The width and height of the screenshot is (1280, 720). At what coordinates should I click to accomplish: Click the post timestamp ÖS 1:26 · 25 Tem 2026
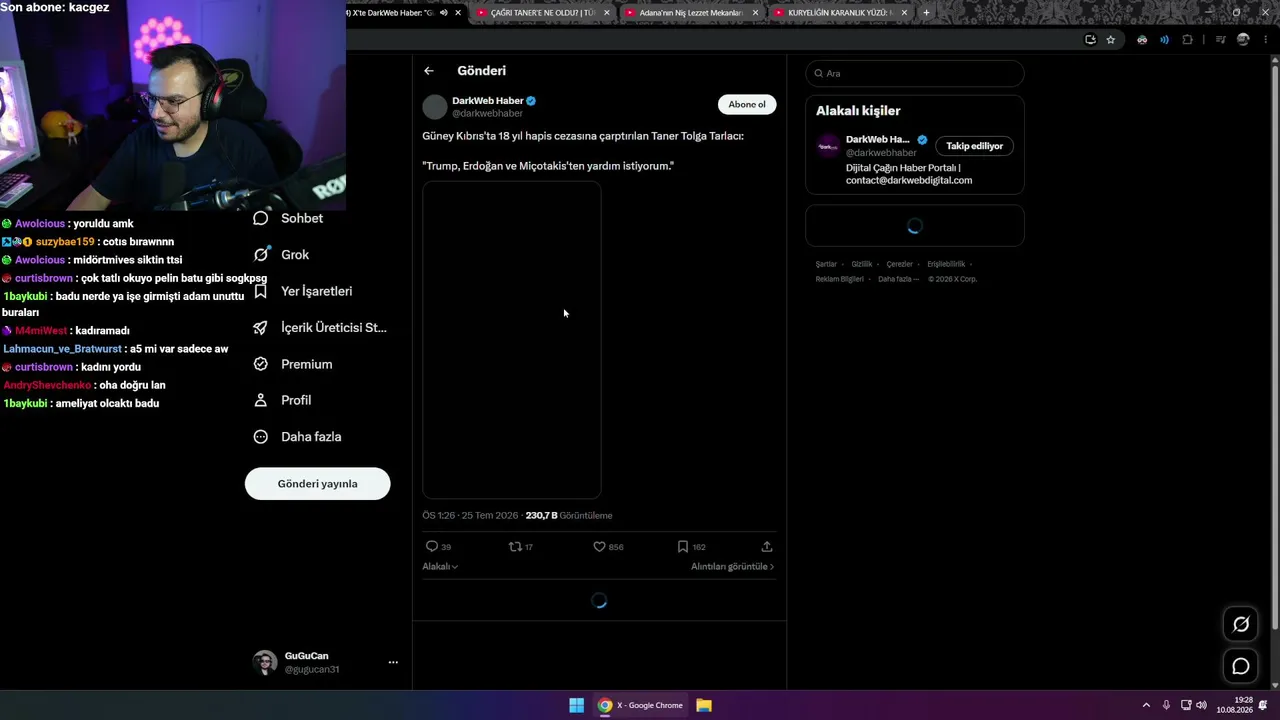coord(470,516)
